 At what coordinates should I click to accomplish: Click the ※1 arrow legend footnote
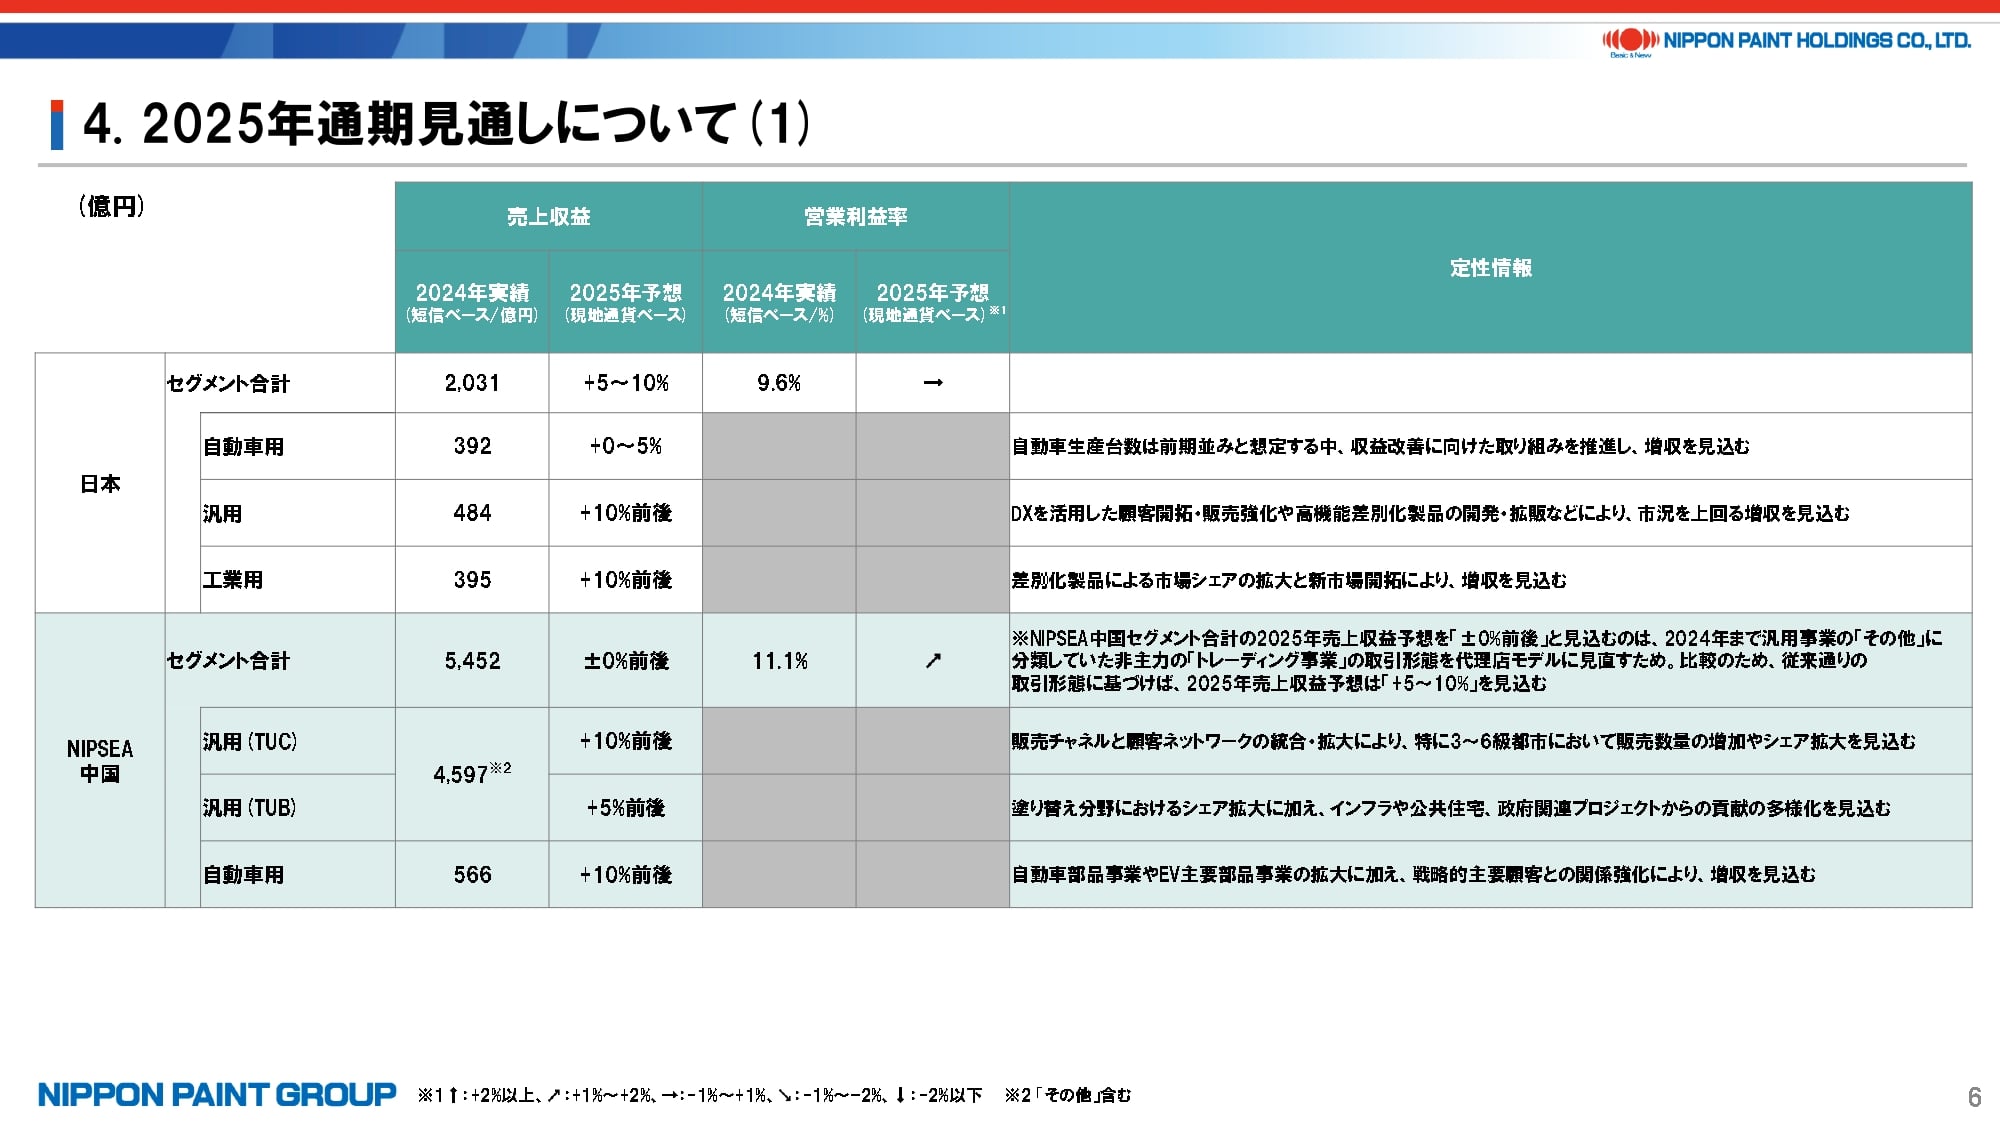pyautogui.click(x=700, y=1095)
